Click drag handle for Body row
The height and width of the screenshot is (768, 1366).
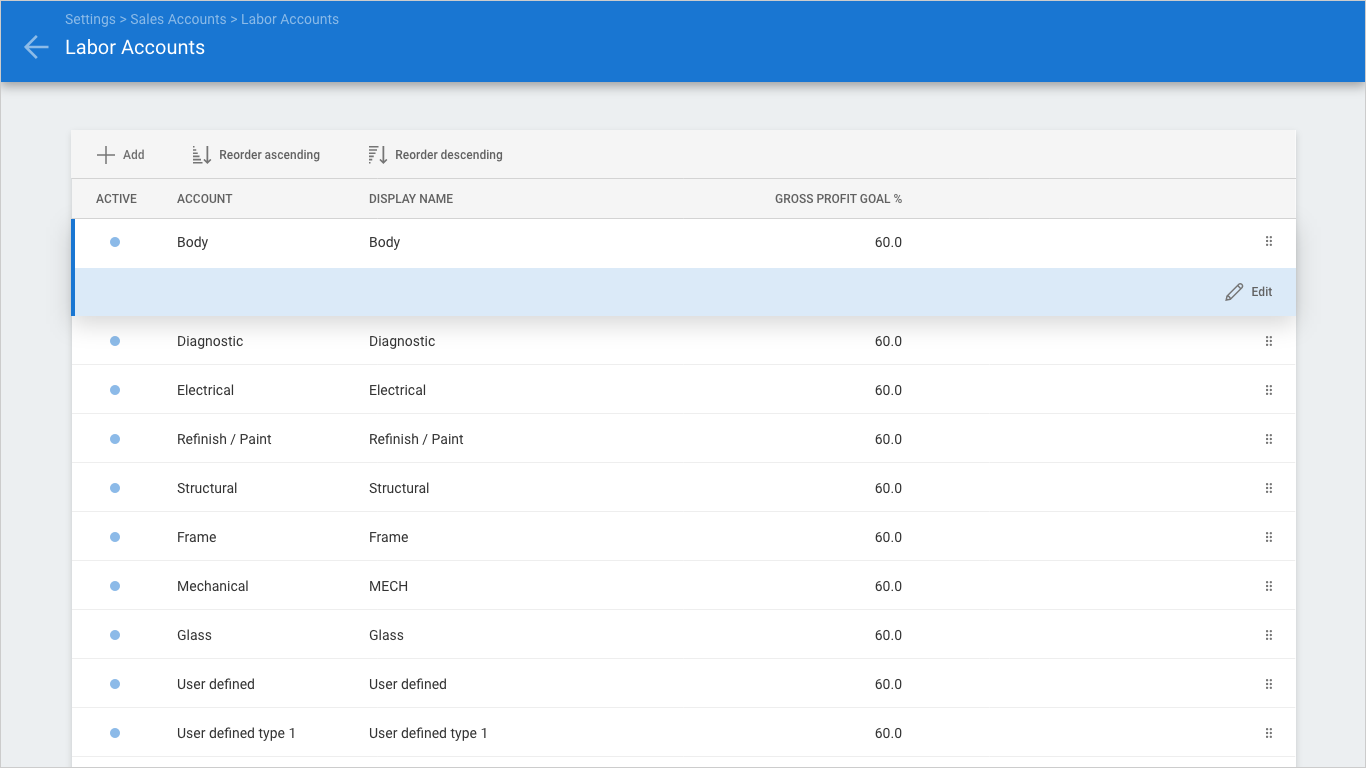pyautogui.click(x=1269, y=242)
